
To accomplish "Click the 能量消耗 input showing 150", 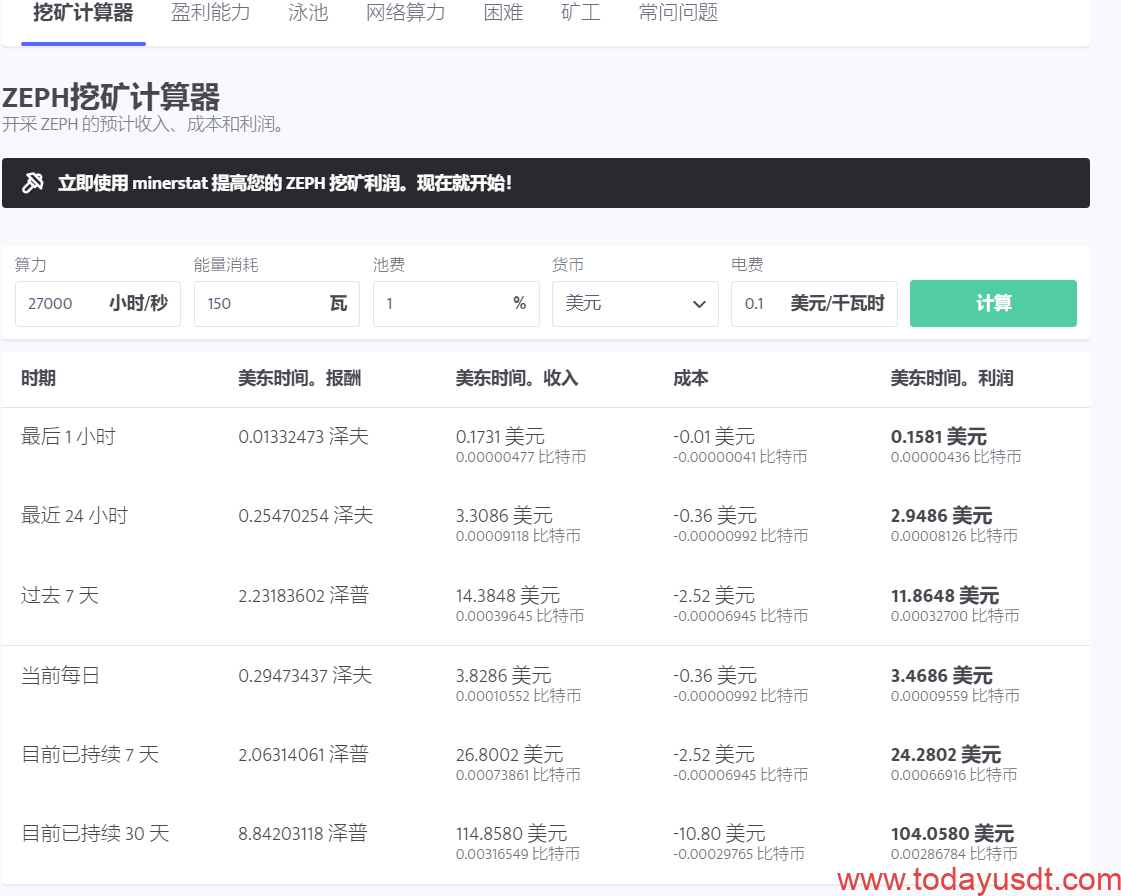I will (260, 304).
